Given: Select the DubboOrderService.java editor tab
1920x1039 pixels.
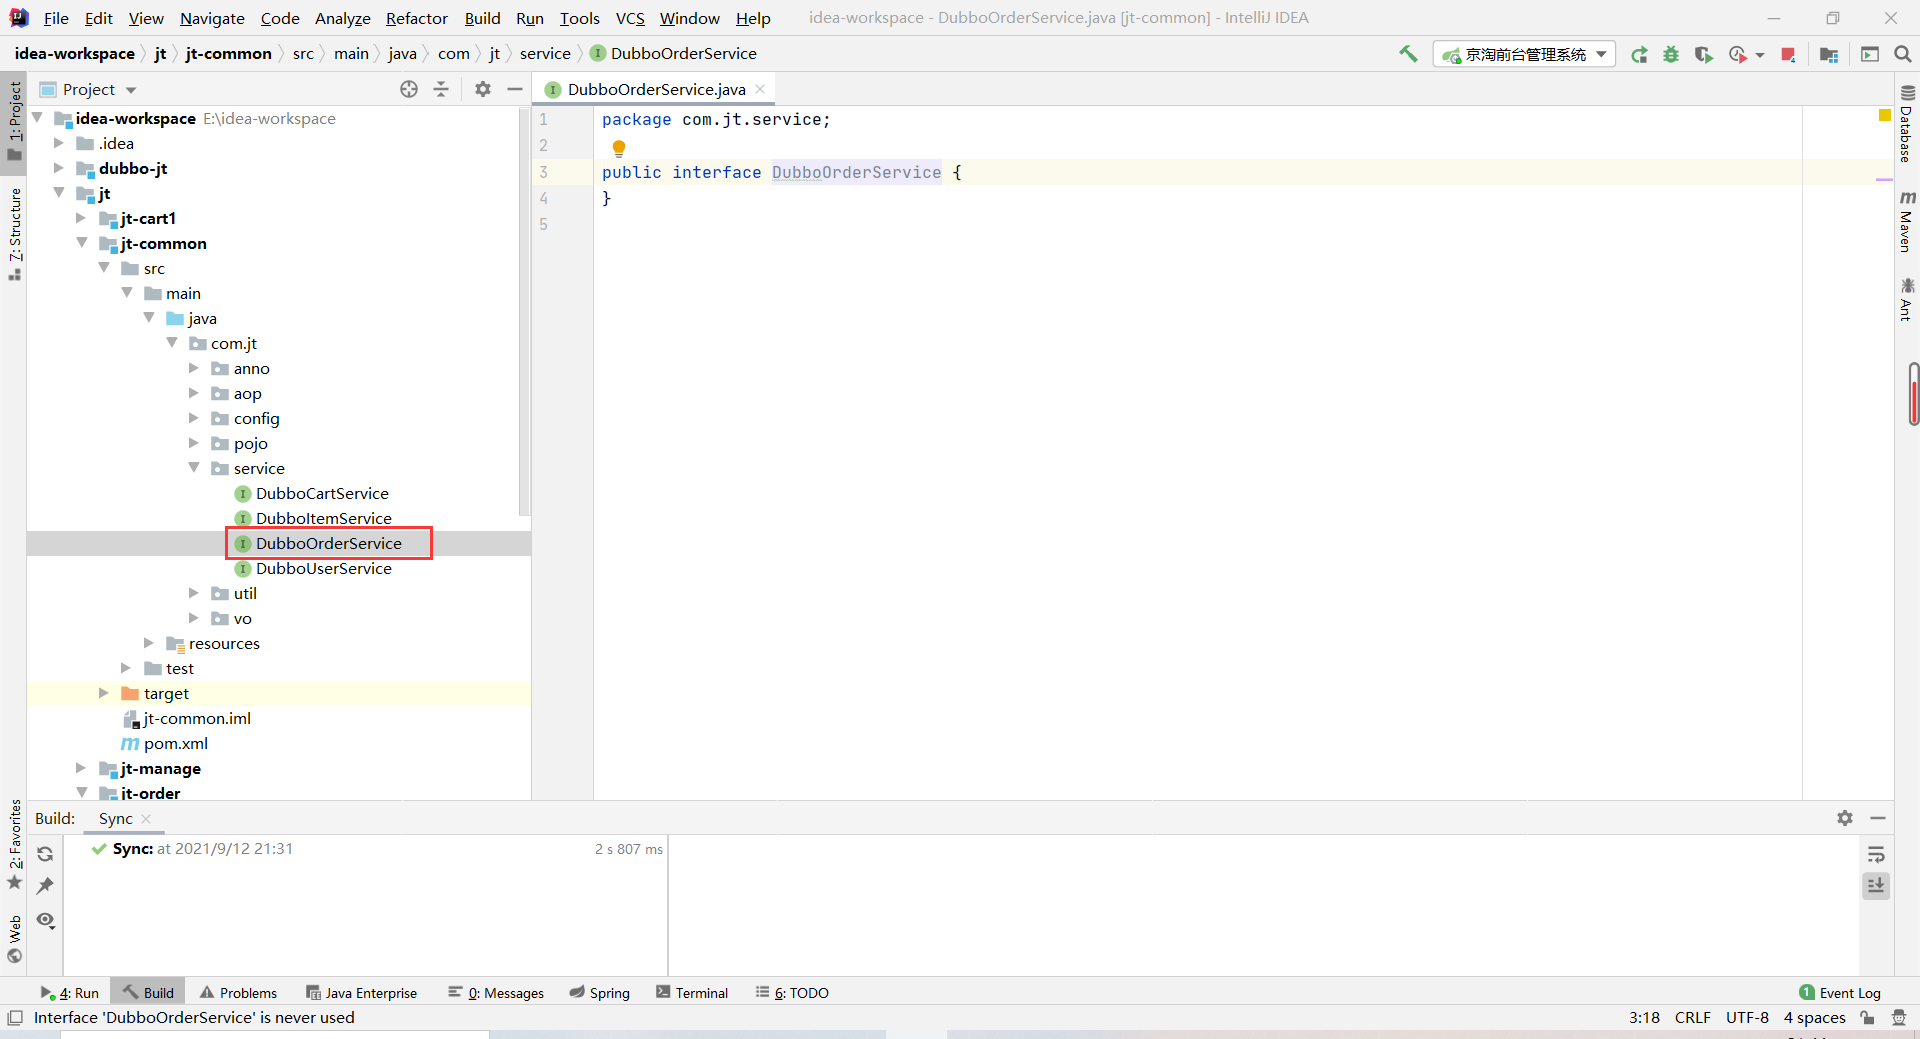Looking at the screenshot, I should [x=655, y=89].
